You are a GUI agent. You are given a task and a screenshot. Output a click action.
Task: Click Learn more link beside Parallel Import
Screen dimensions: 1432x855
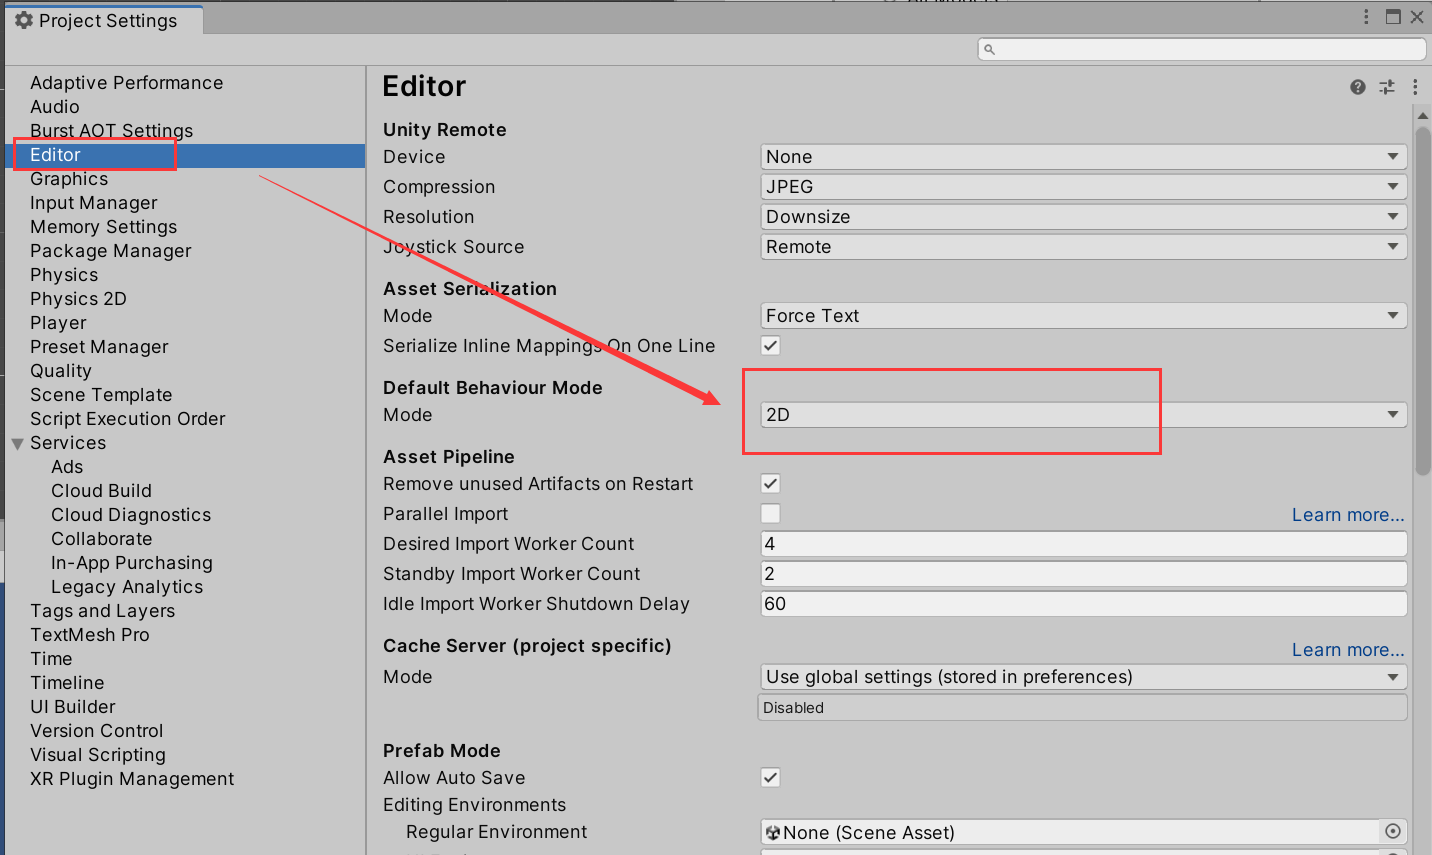(x=1348, y=515)
